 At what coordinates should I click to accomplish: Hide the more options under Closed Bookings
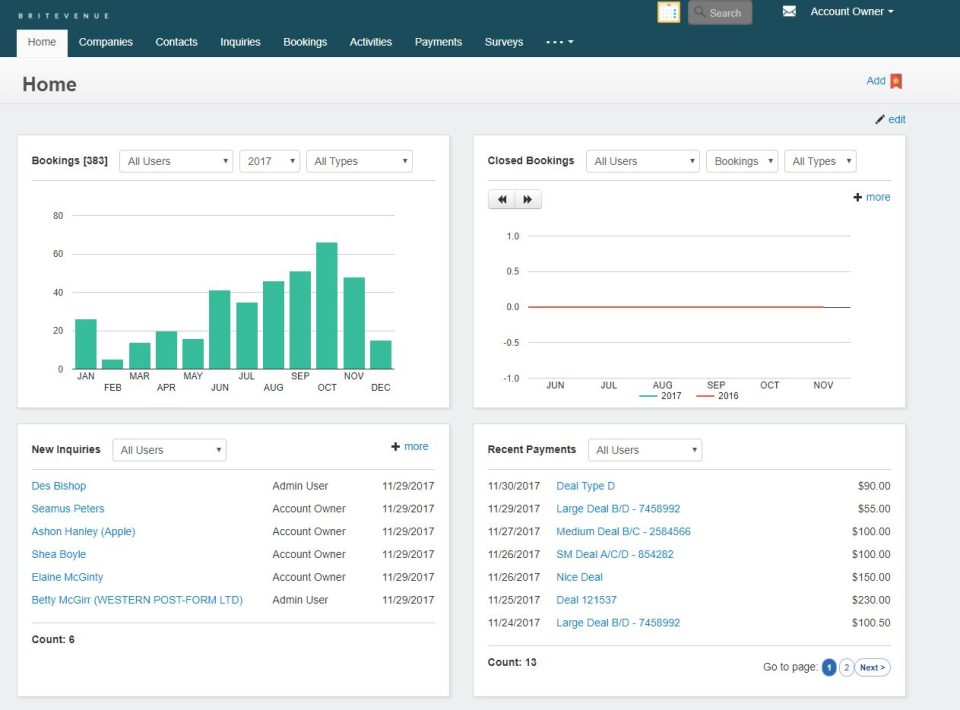(871, 197)
